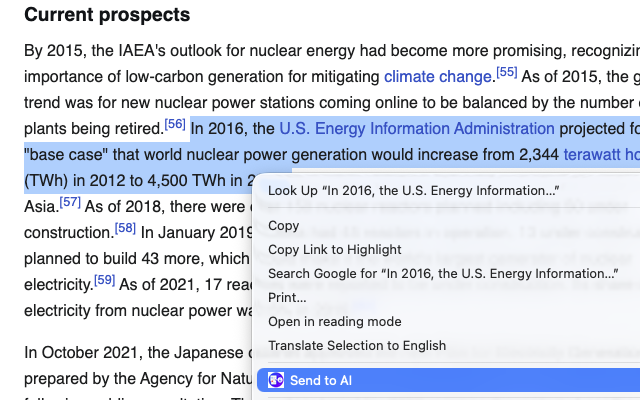Click the Current prospects heading

107,15
